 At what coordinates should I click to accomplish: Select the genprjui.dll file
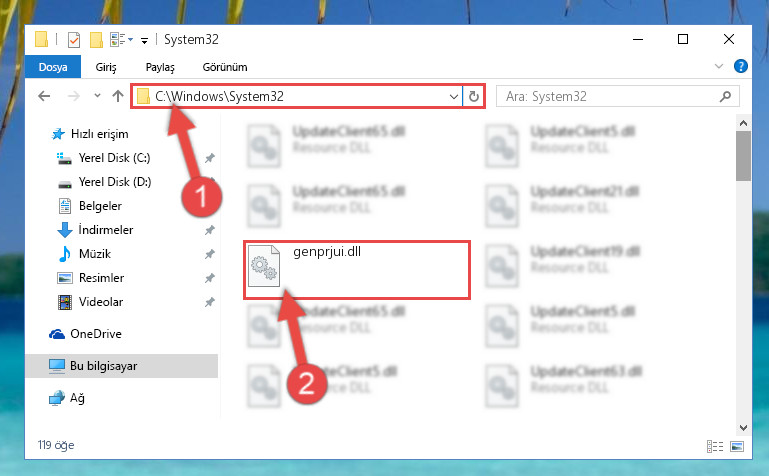(x=357, y=270)
